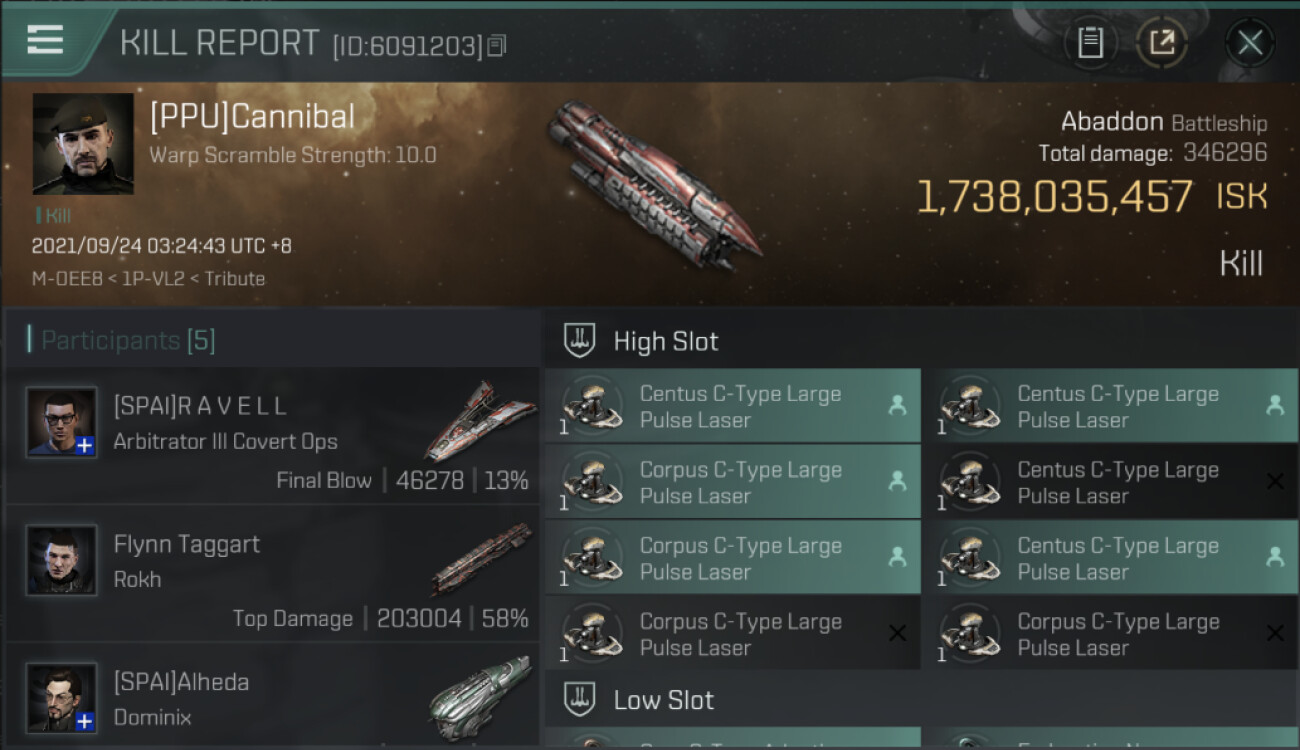Click Alheda's pilot portrait
1300x750 pixels.
coord(62,698)
